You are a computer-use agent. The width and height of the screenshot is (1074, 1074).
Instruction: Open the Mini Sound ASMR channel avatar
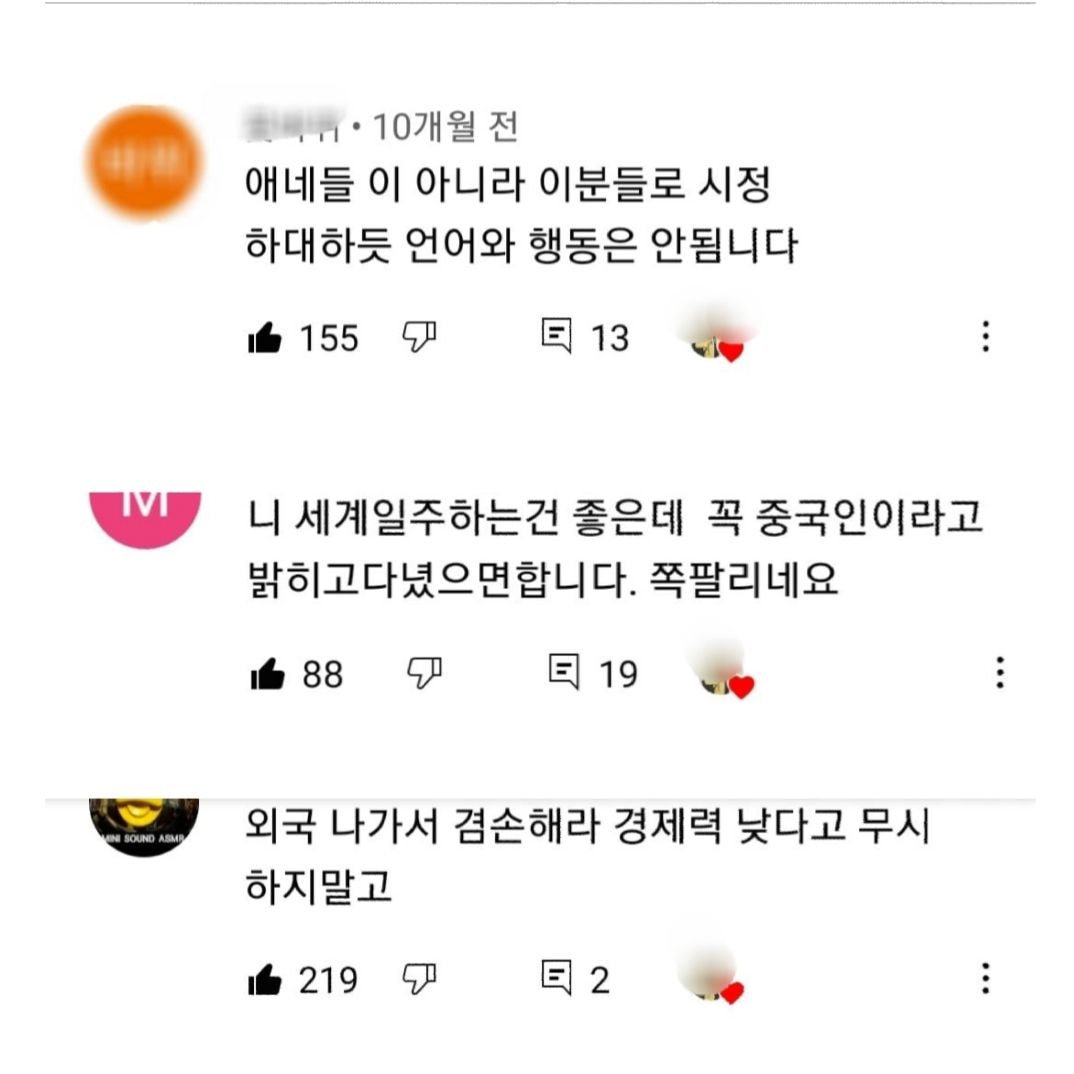pyautogui.click(x=144, y=827)
